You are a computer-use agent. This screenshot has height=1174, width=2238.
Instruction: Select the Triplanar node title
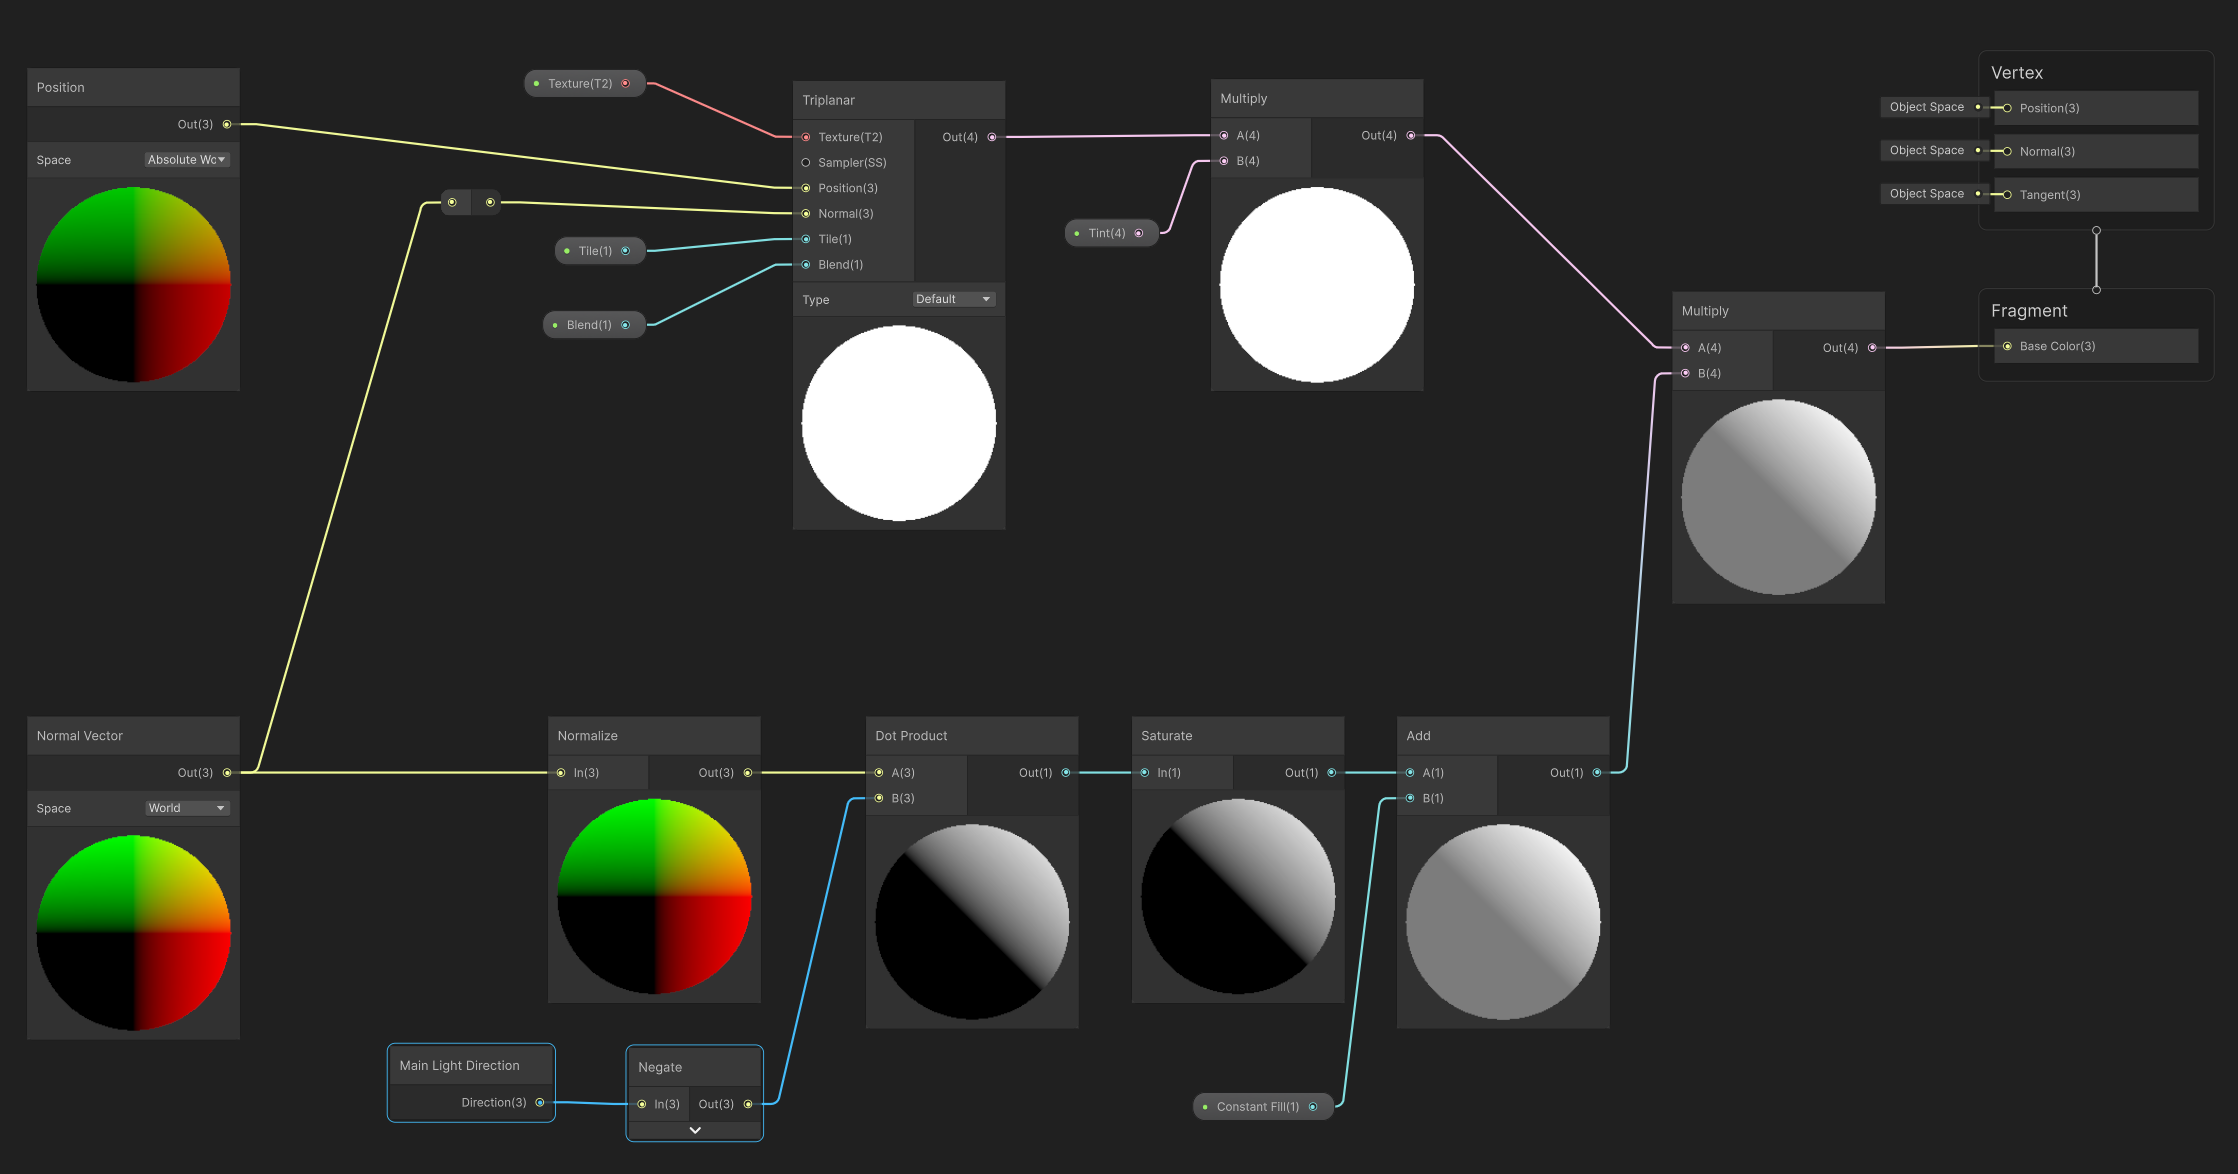829,100
